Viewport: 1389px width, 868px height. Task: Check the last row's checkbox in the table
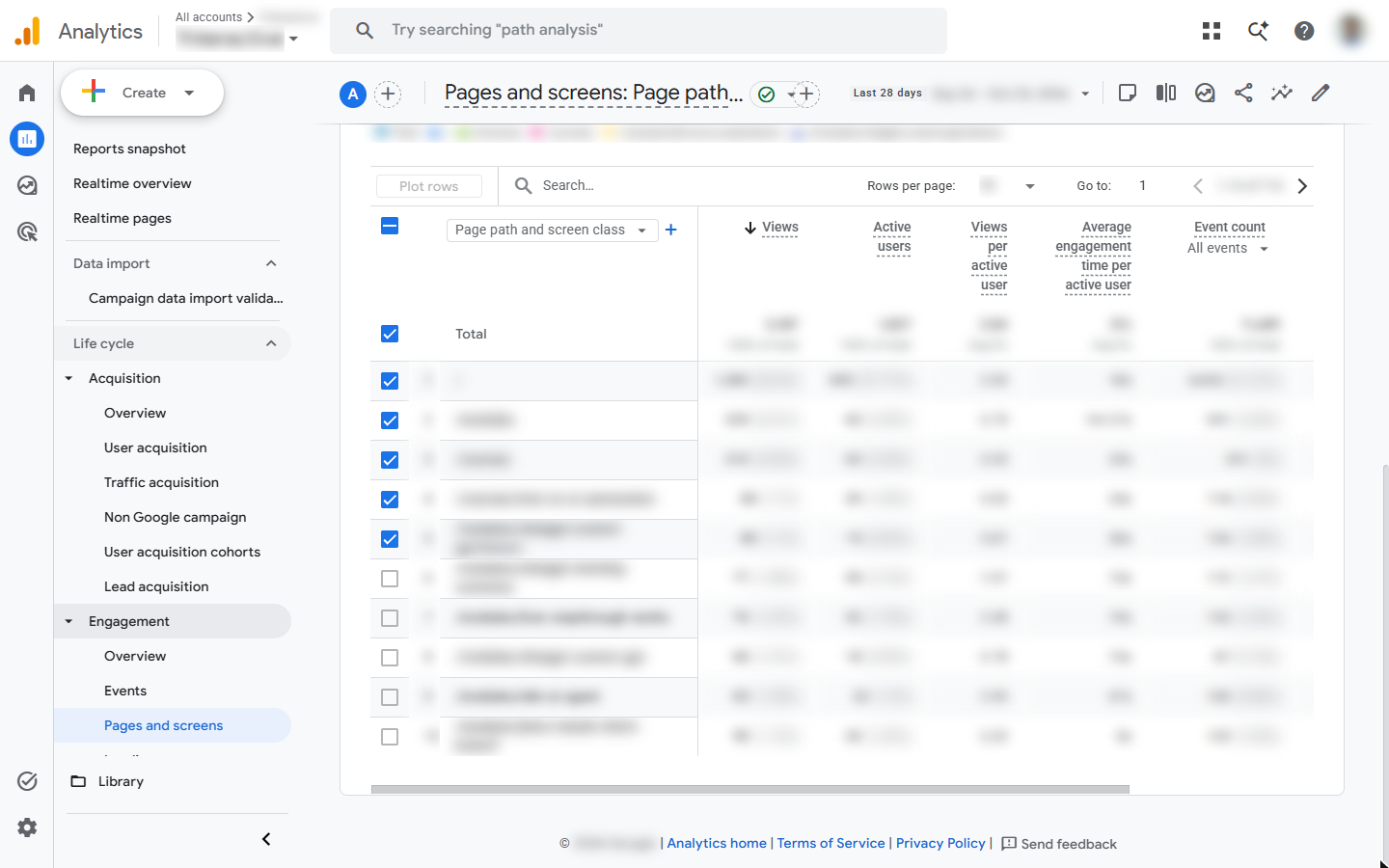click(x=390, y=737)
